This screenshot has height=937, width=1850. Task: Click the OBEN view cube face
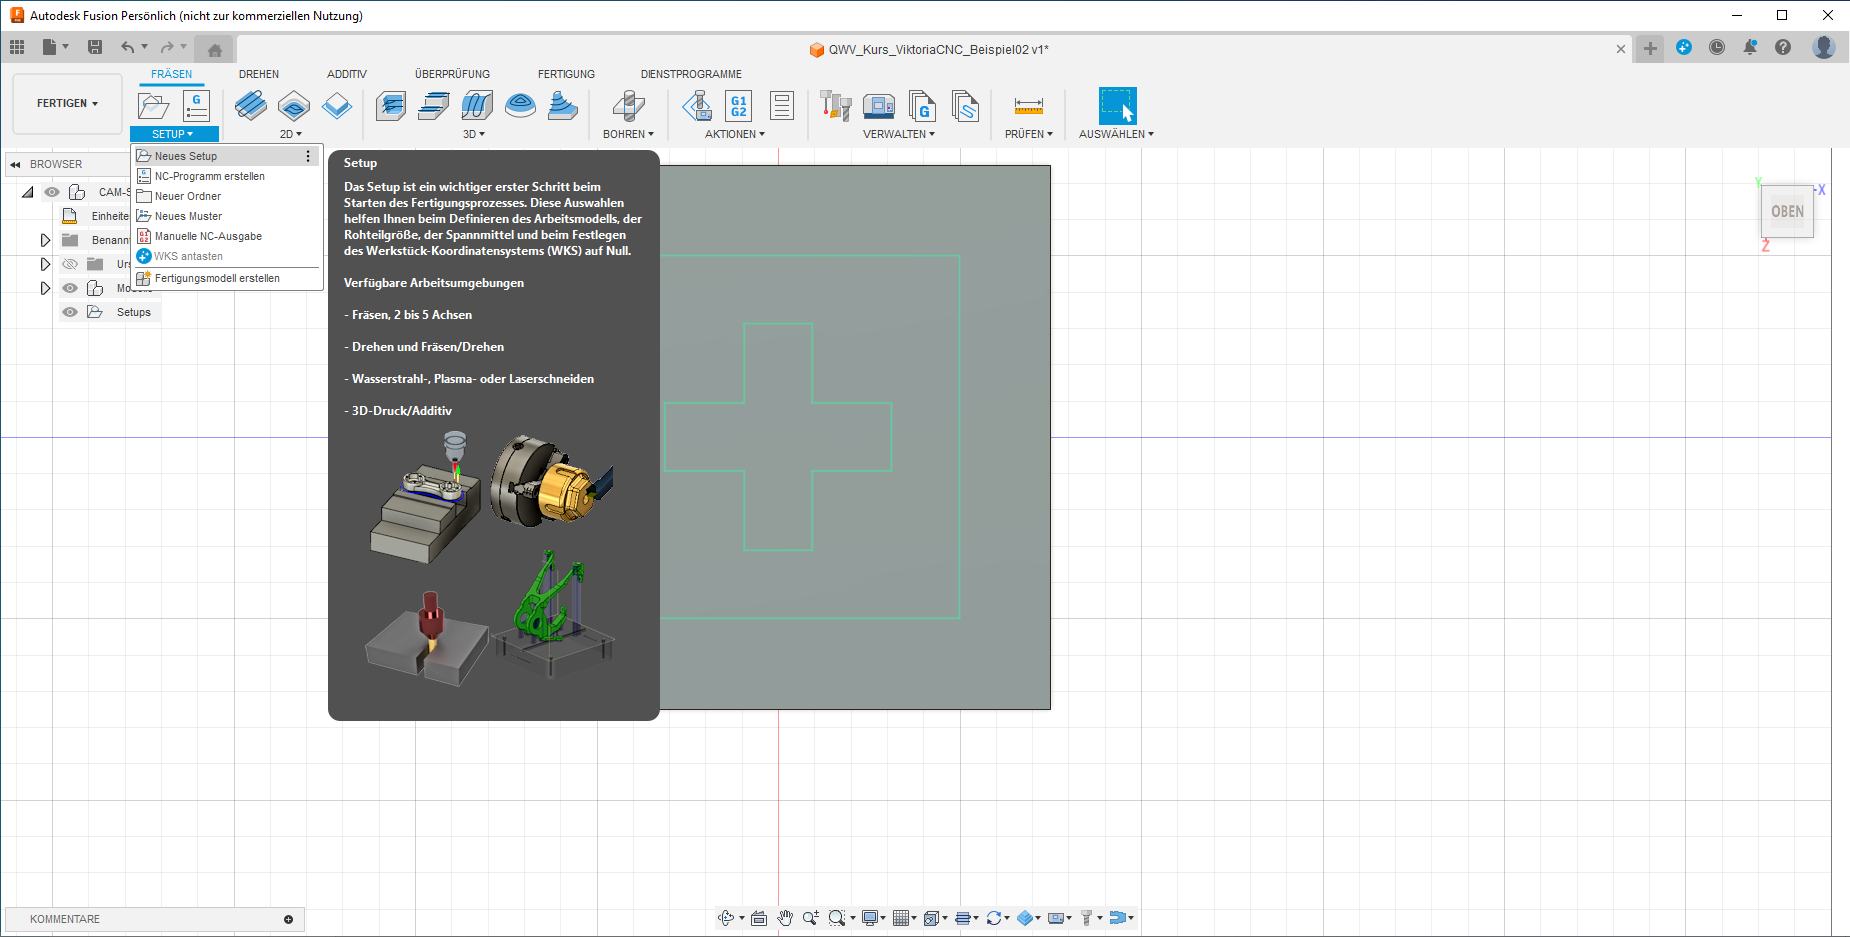point(1787,211)
